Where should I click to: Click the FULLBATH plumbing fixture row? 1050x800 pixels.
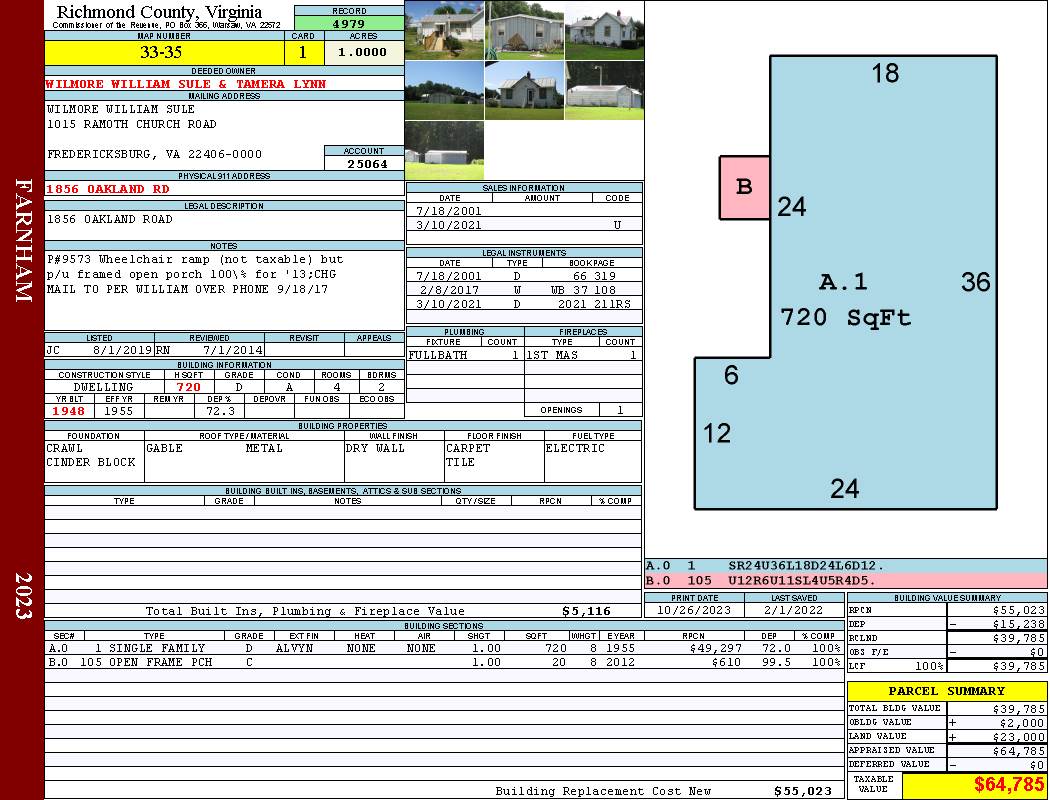[464, 355]
